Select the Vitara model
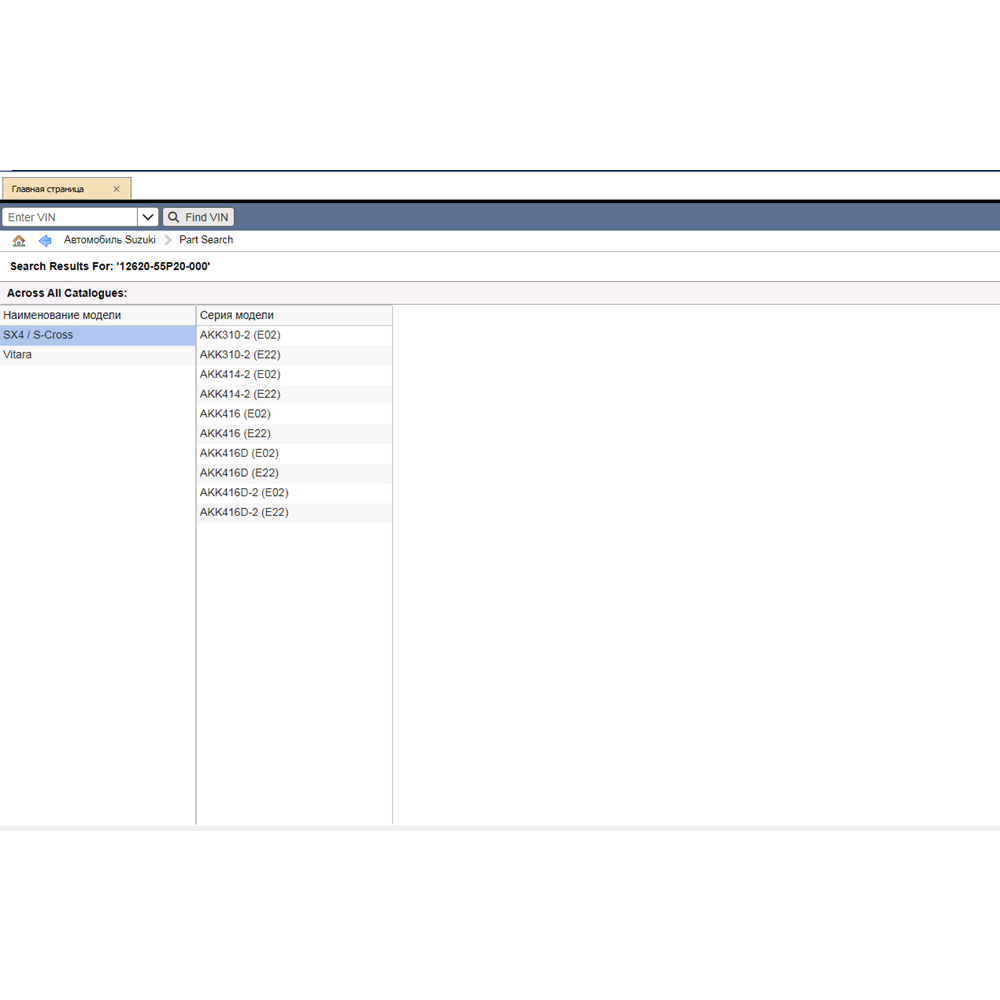 [x=17, y=355]
